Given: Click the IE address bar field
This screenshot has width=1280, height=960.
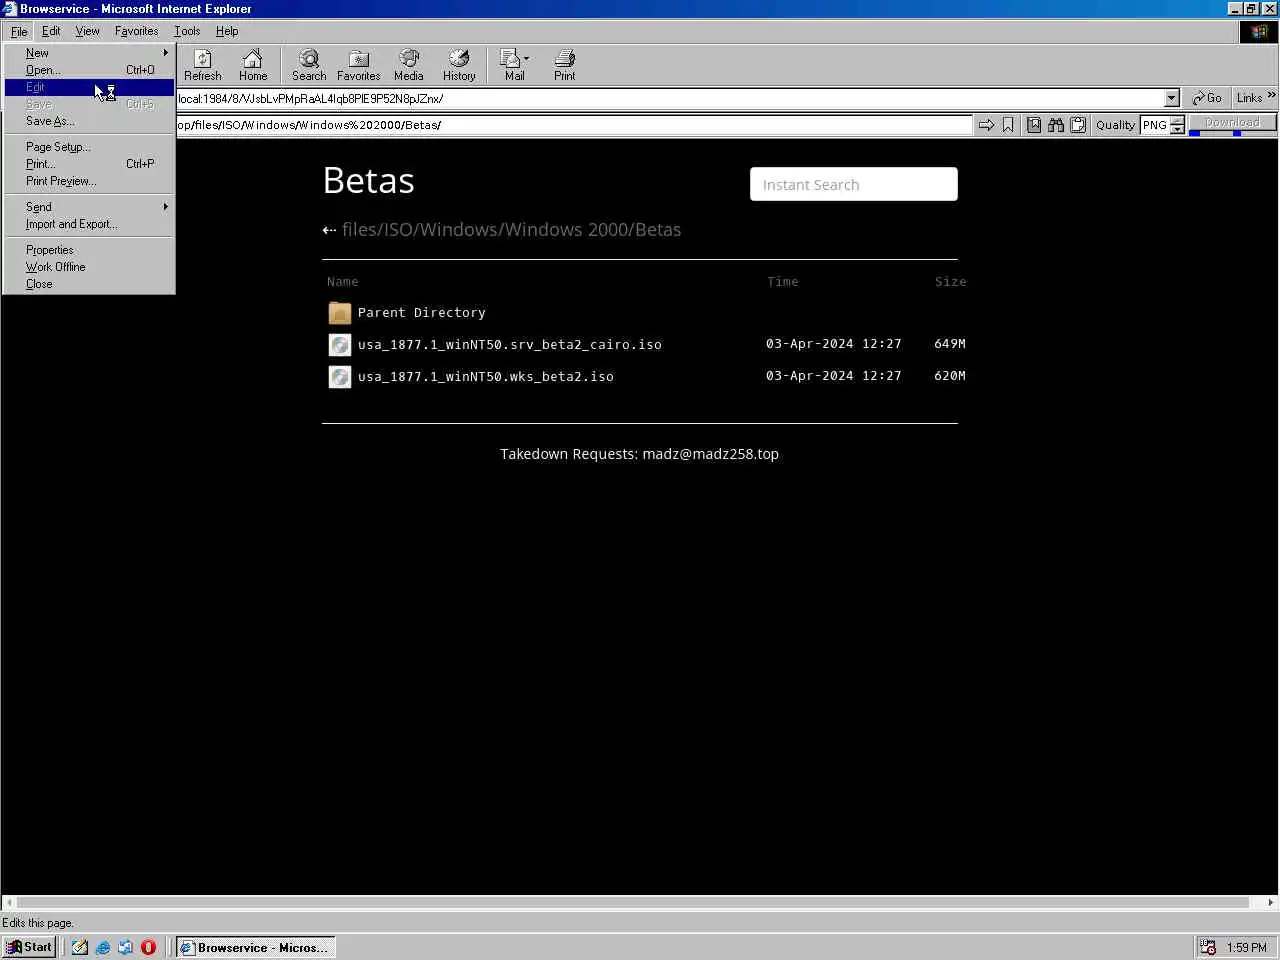Looking at the screenshot, I should pyautogui.click(x=670, y=98).
